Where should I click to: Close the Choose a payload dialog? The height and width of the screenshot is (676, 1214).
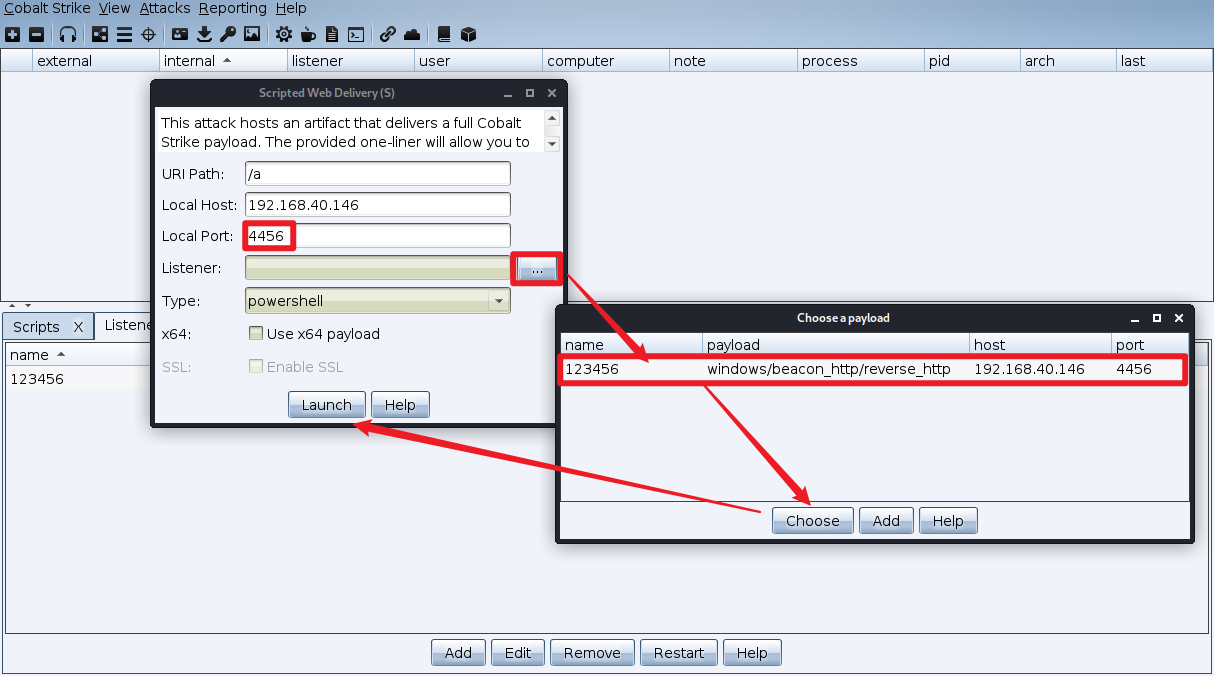pos(1179,318)
